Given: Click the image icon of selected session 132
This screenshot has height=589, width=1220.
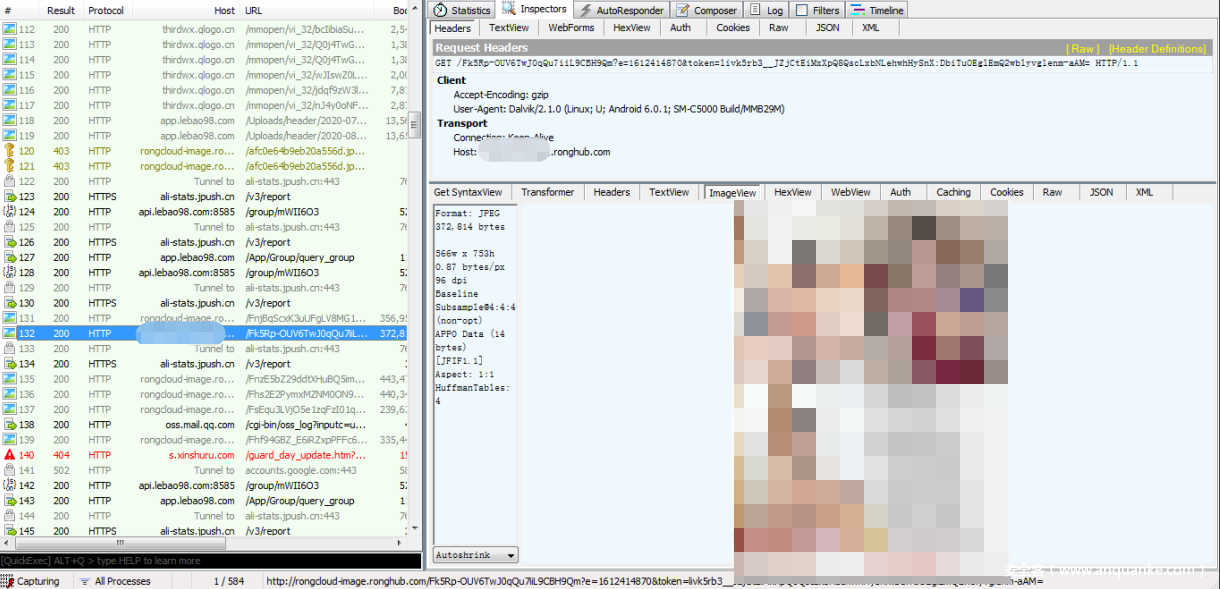Looking at the screenshot, I should [9, 334].
